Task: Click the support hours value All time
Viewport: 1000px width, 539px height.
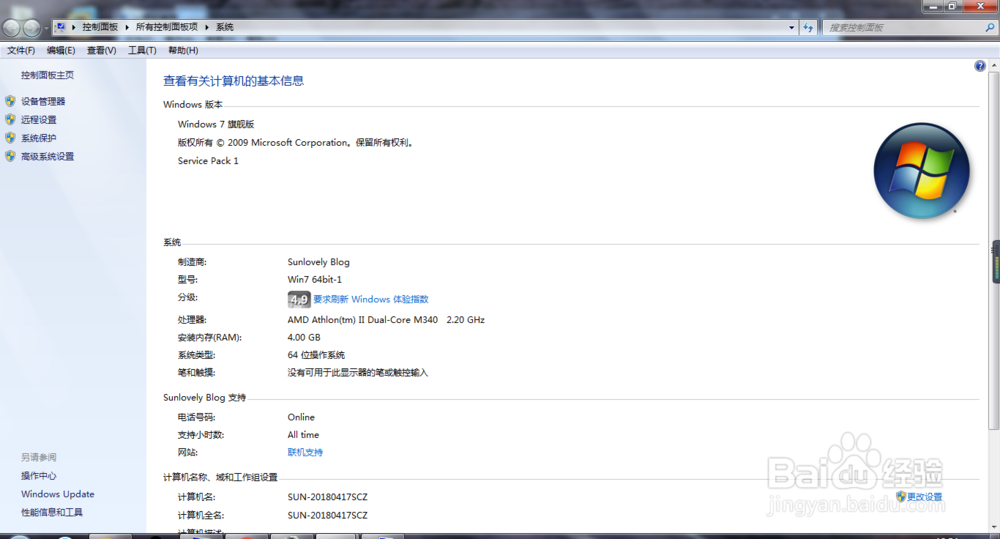Action: (x=303, y=435)
